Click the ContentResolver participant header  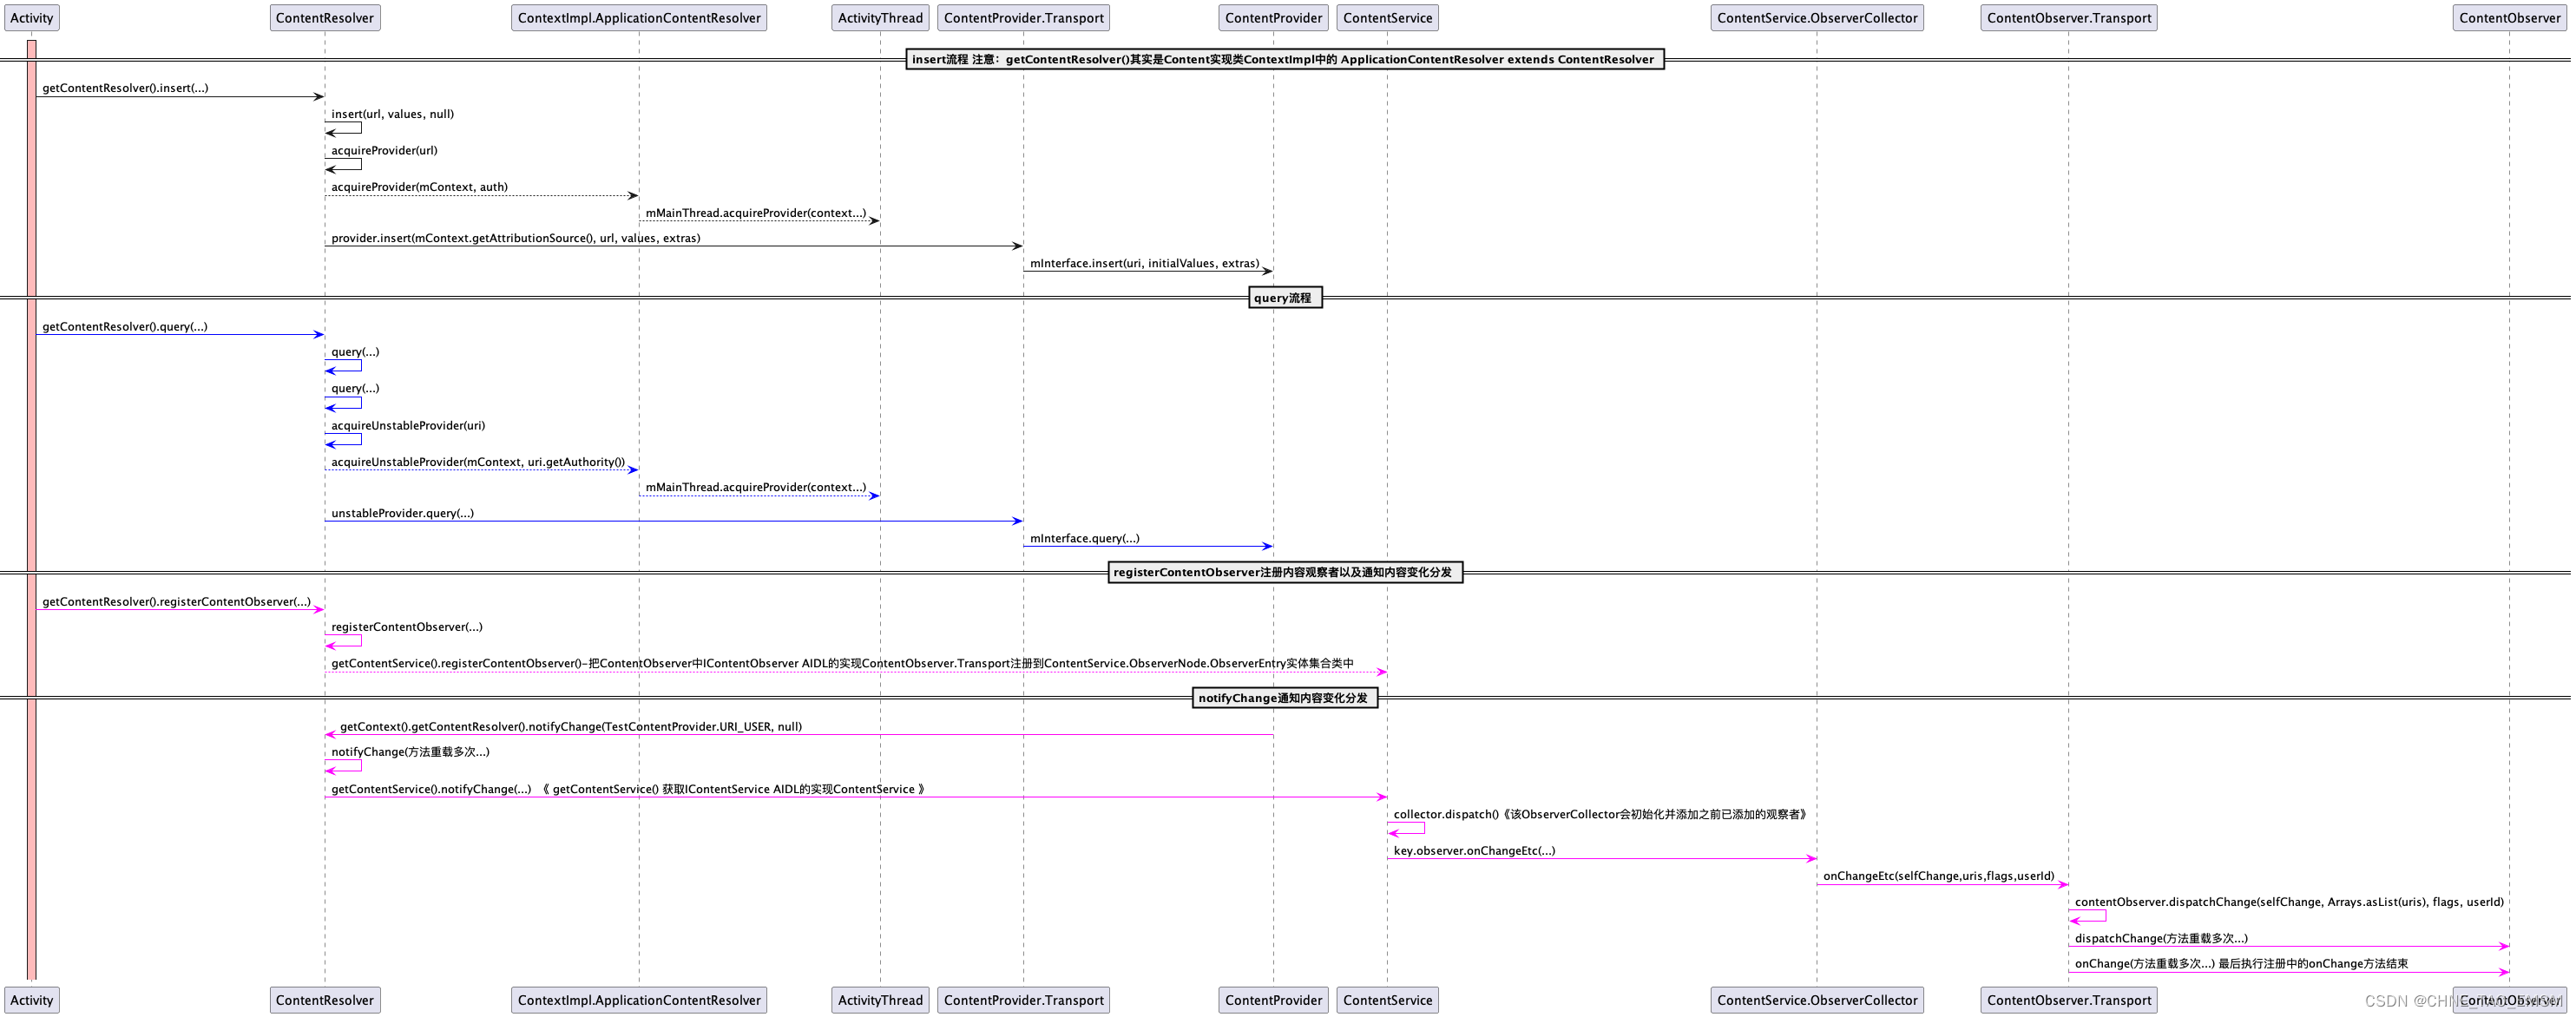coord(325,17)
